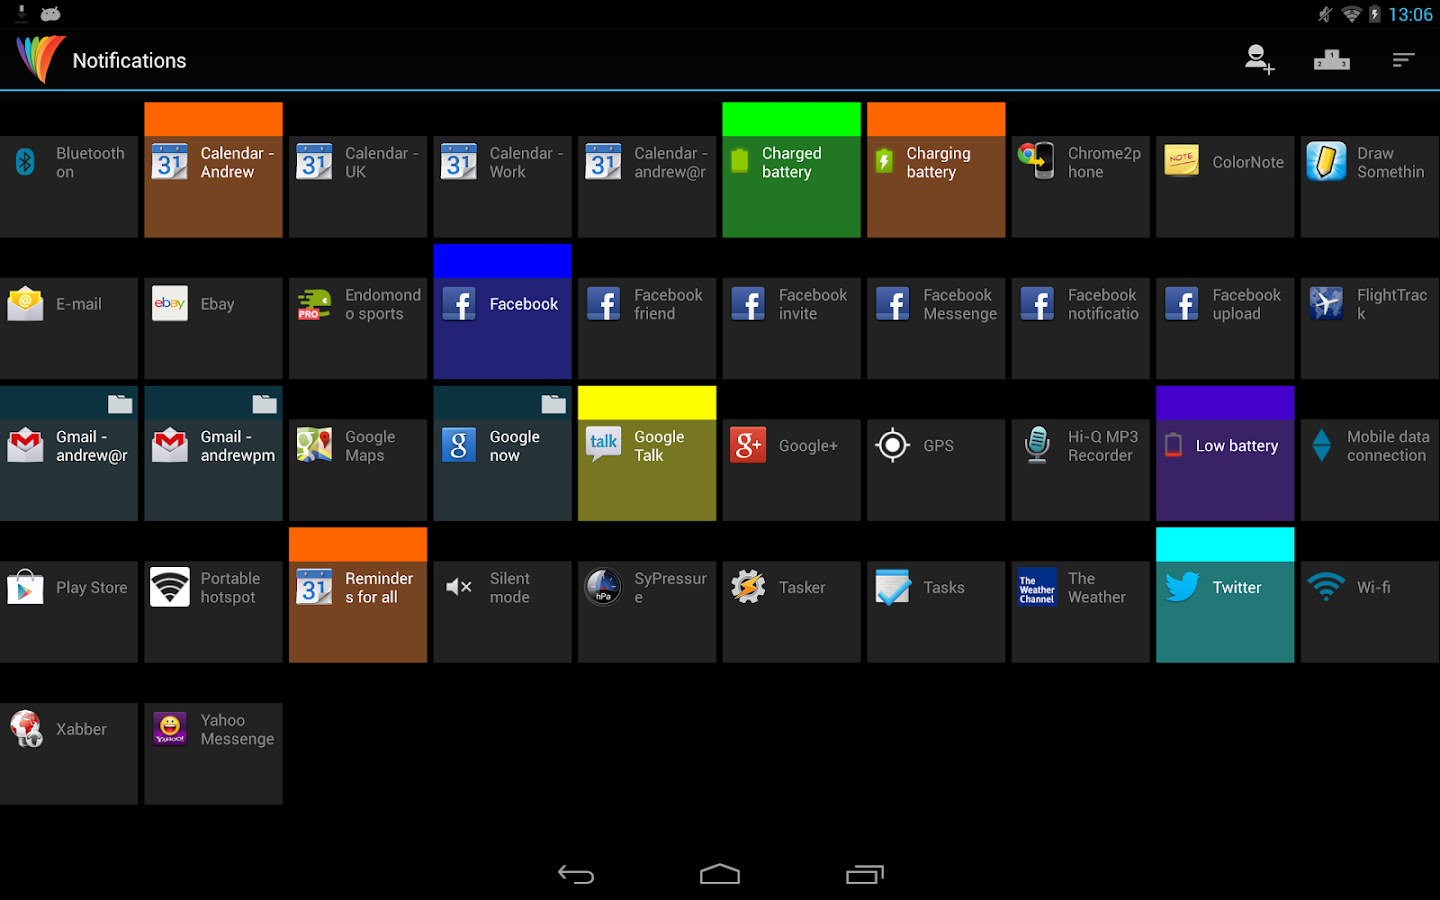Expand folder icon on Gmail - andrewpm tile
Viewport: 1440px width, 900px height.
(x=264, y=404)
